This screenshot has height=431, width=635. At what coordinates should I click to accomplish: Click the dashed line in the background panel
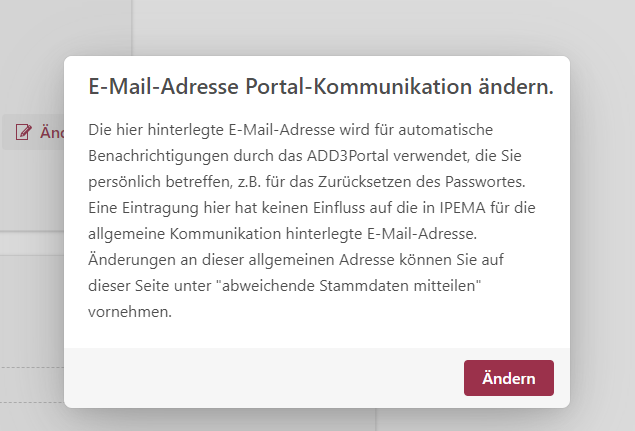[30, 367]
